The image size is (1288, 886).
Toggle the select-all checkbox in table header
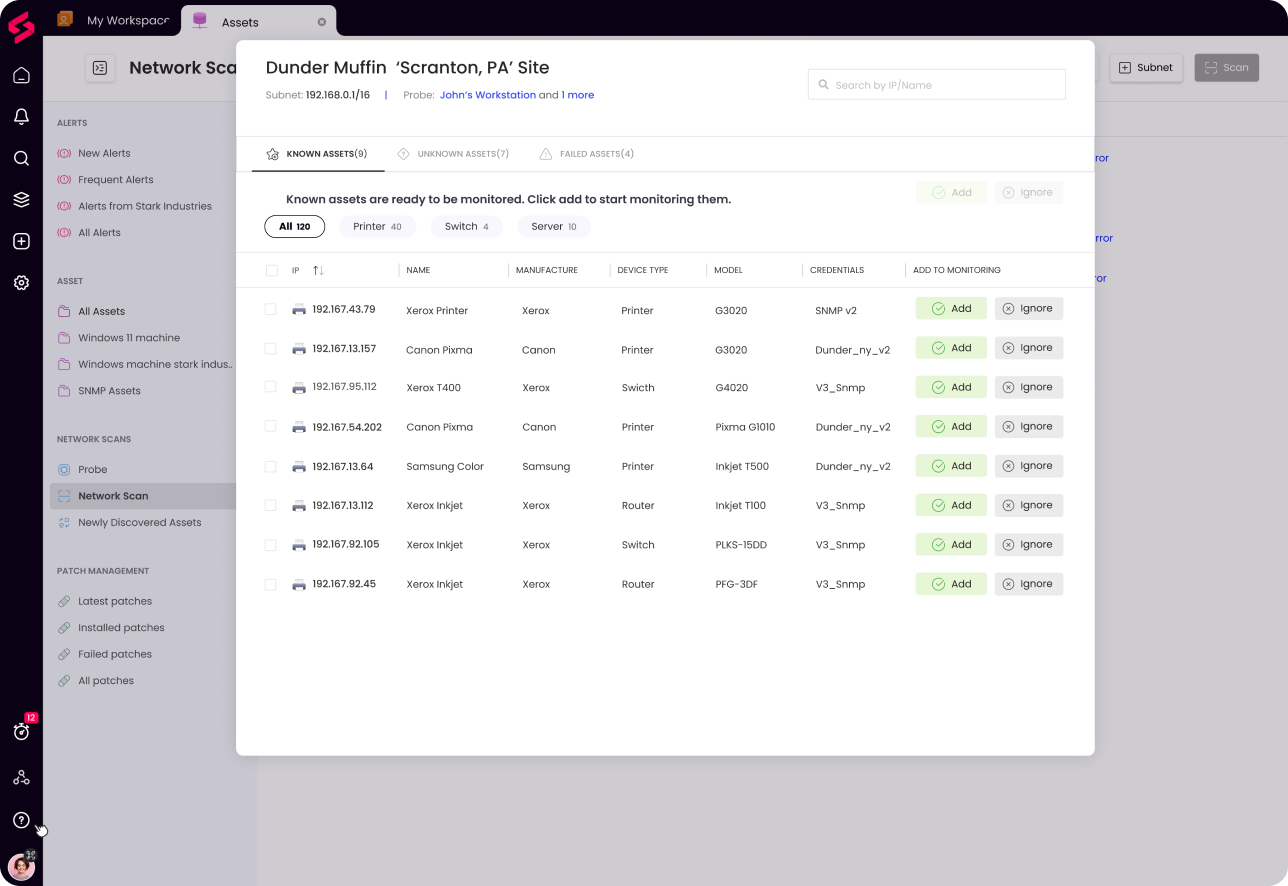click(x=271, y=270)
